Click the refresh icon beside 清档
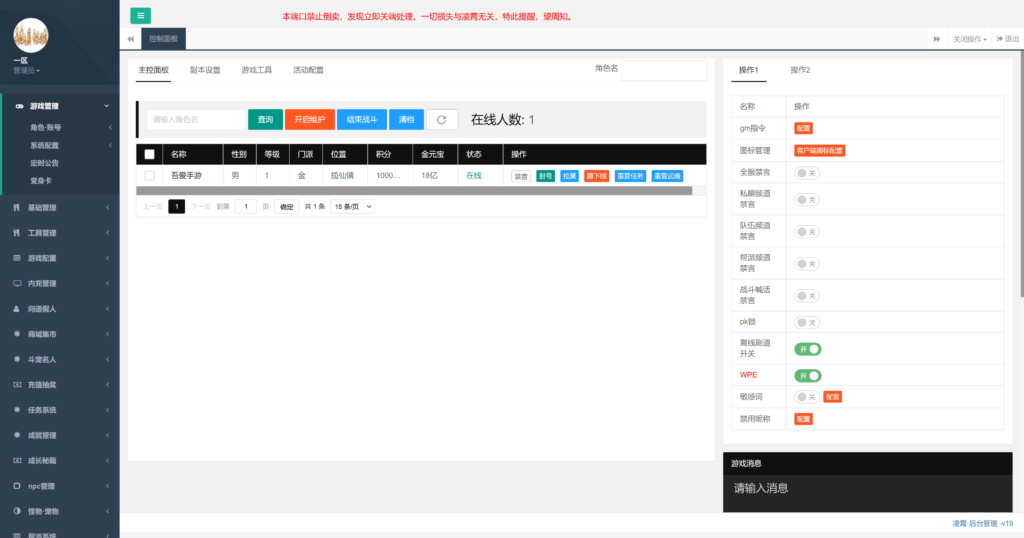Viewport: 1024px width, 538px height. 441,119
